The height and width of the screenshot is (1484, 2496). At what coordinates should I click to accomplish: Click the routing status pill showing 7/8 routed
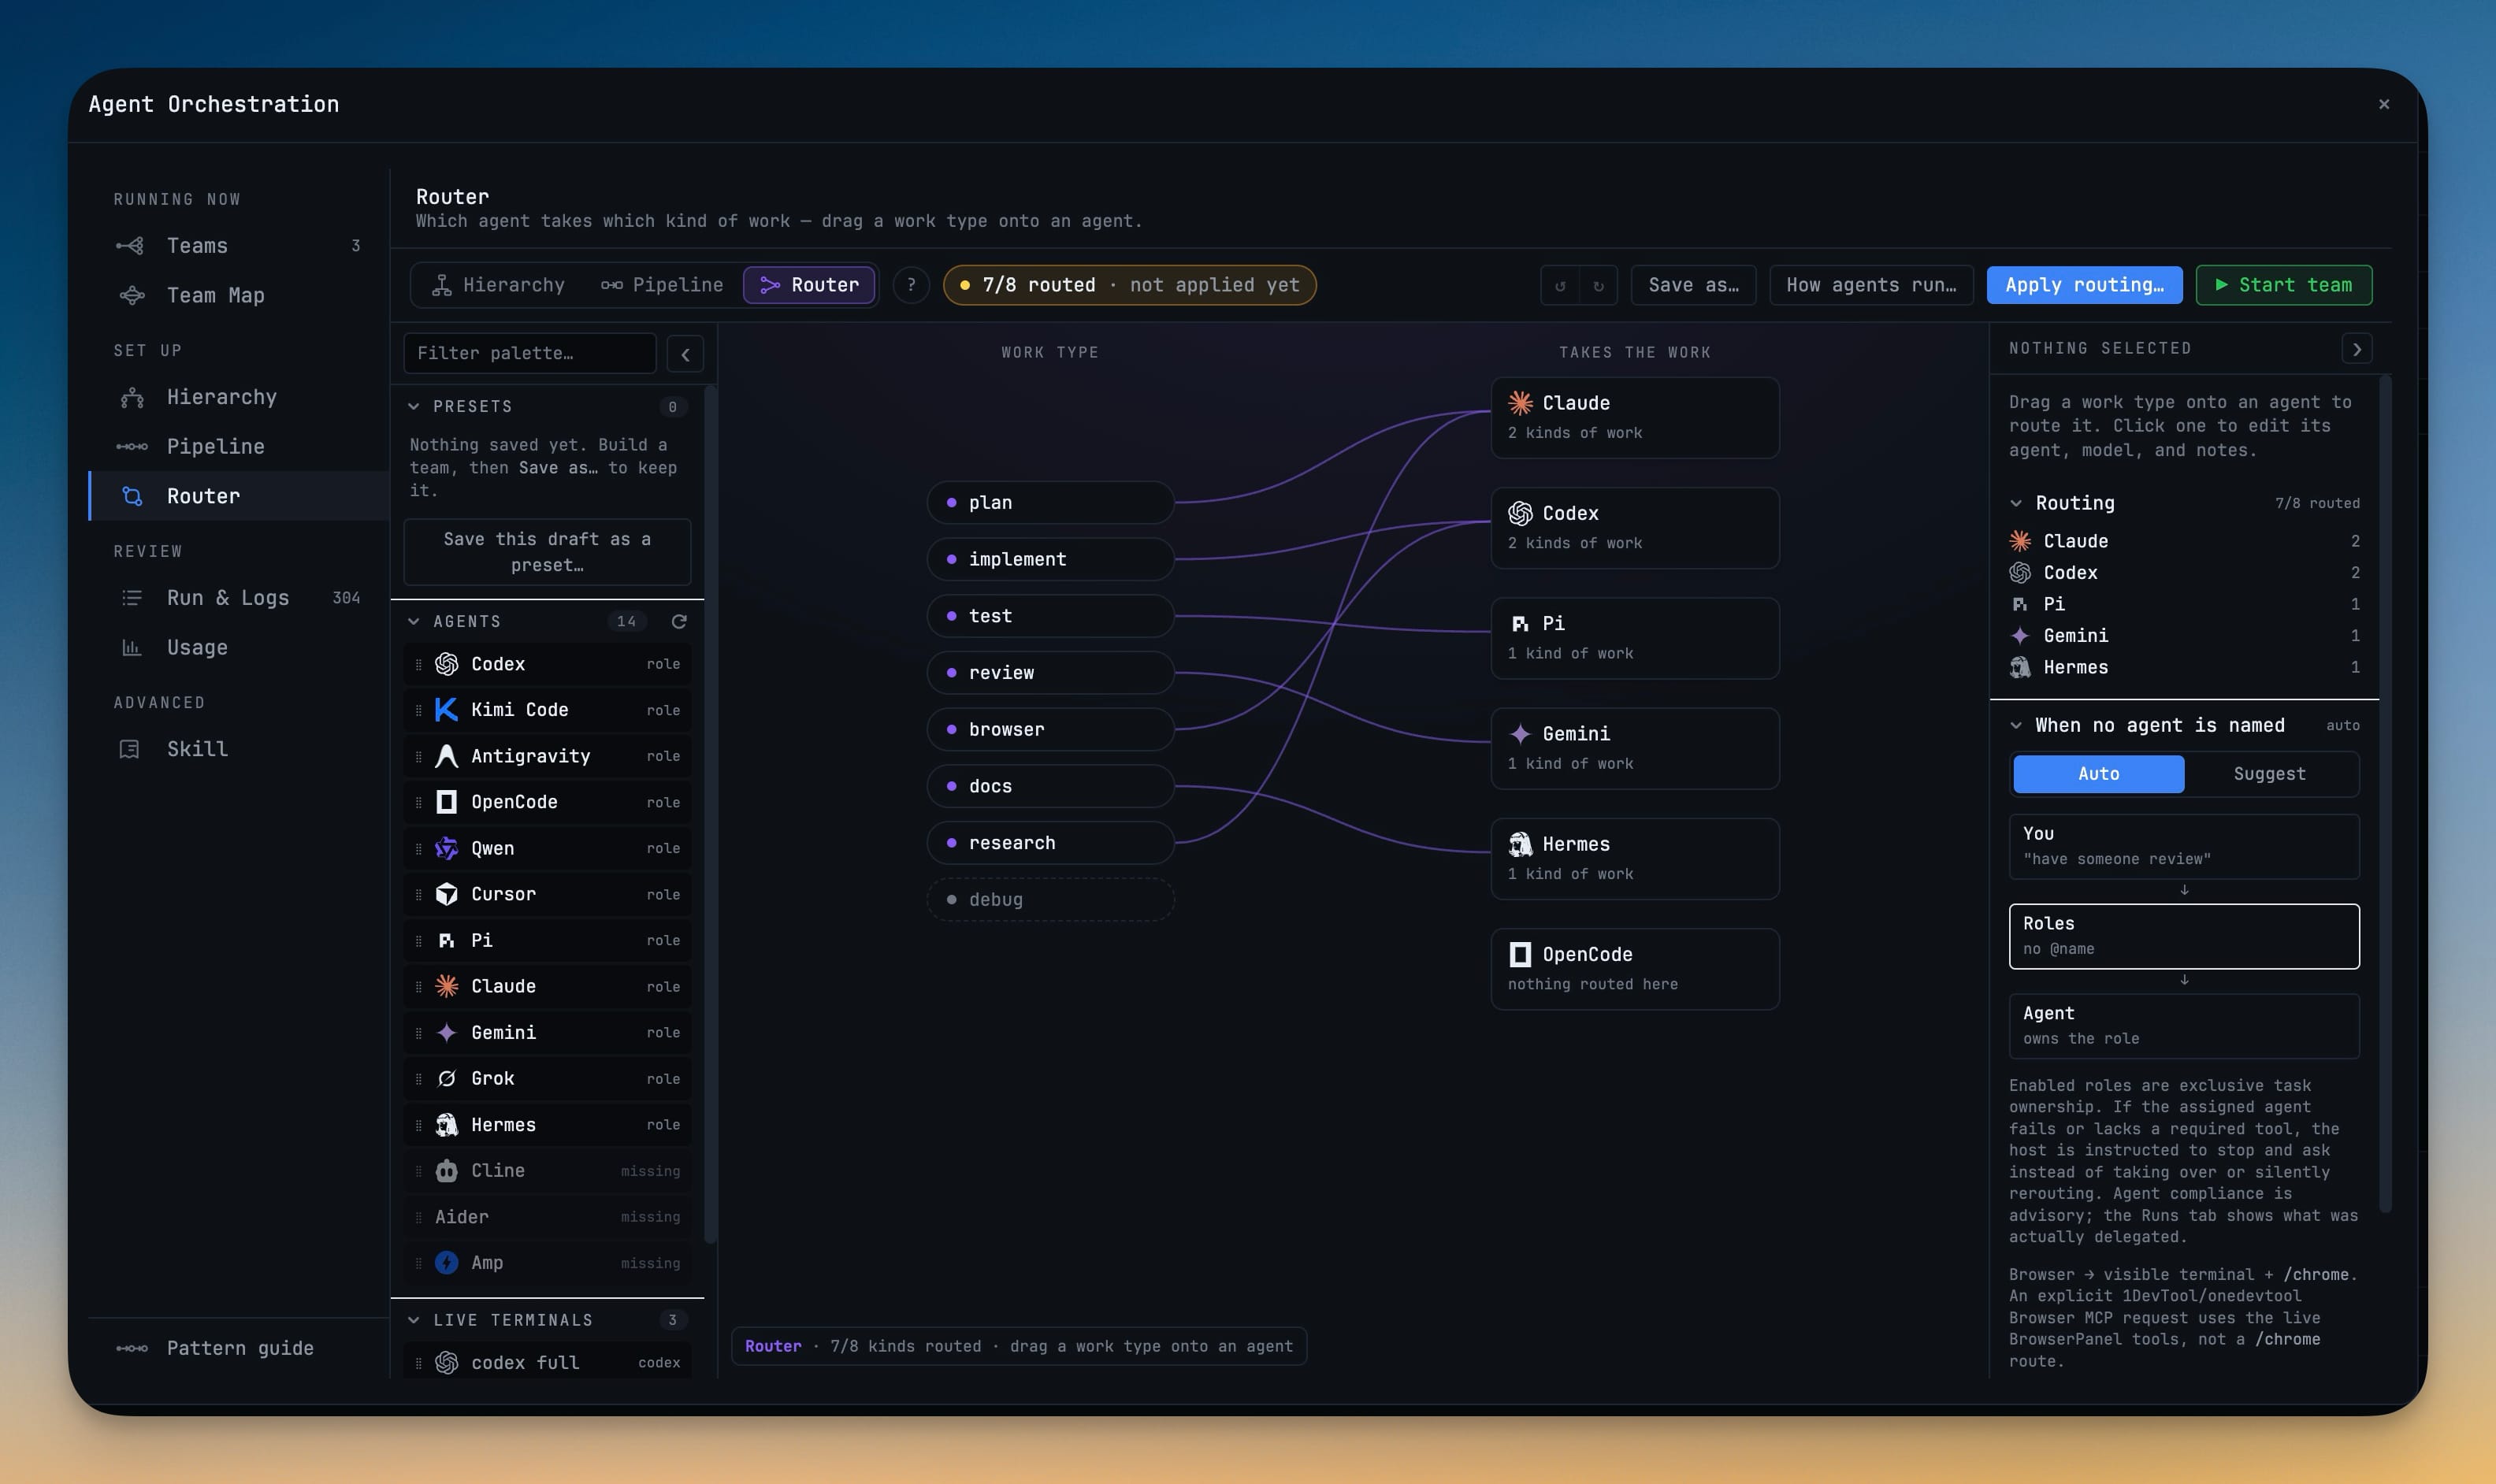pyautogui.click(x=1129, y=285)
